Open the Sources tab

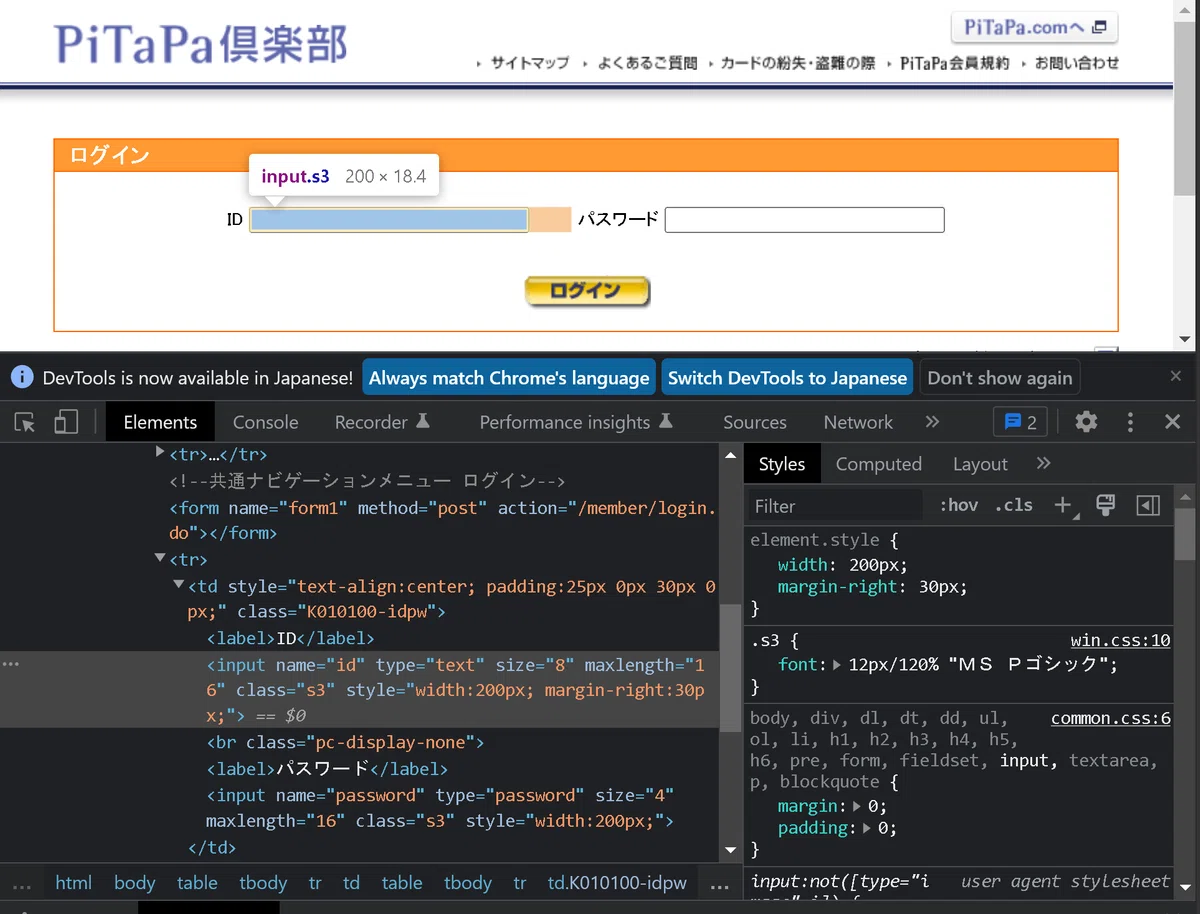[x=755, y=422]
